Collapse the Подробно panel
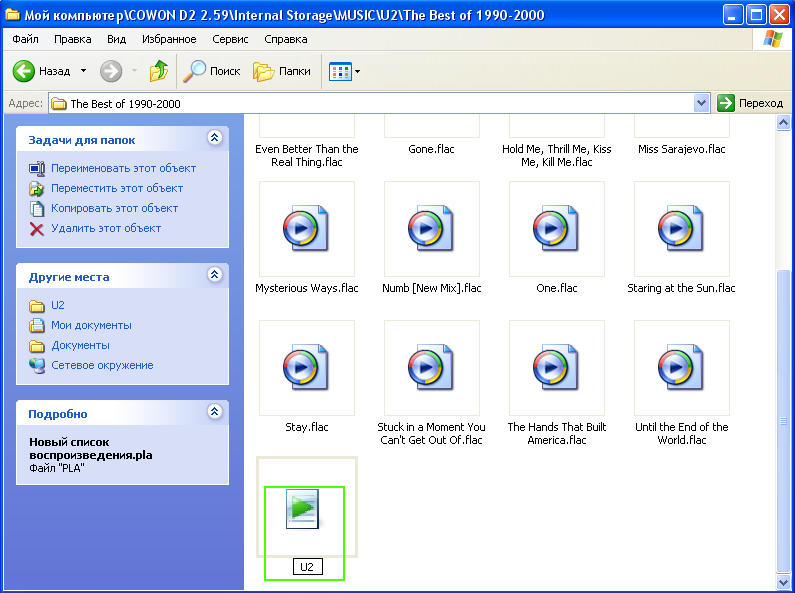The image size is (795, 593). tap(214, 411)
